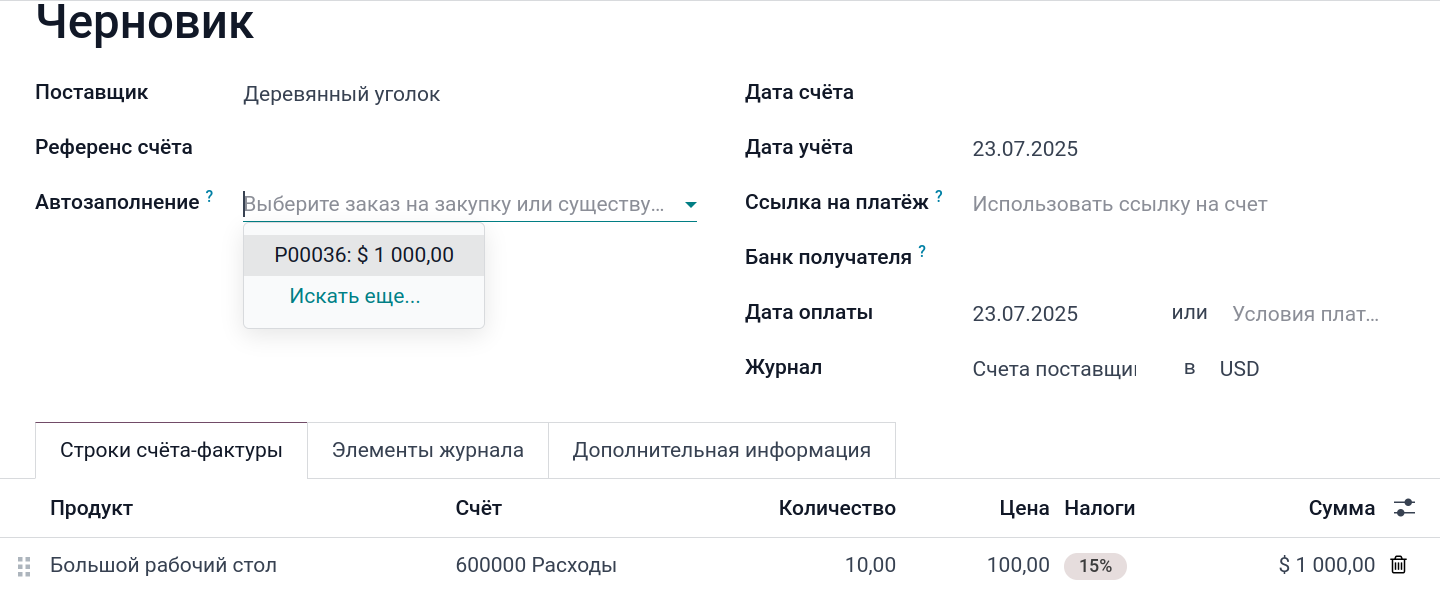Open column settings adjust icon
Image resolution: width=1440 pixels, height=593 pixels.
pos(1404,508)
